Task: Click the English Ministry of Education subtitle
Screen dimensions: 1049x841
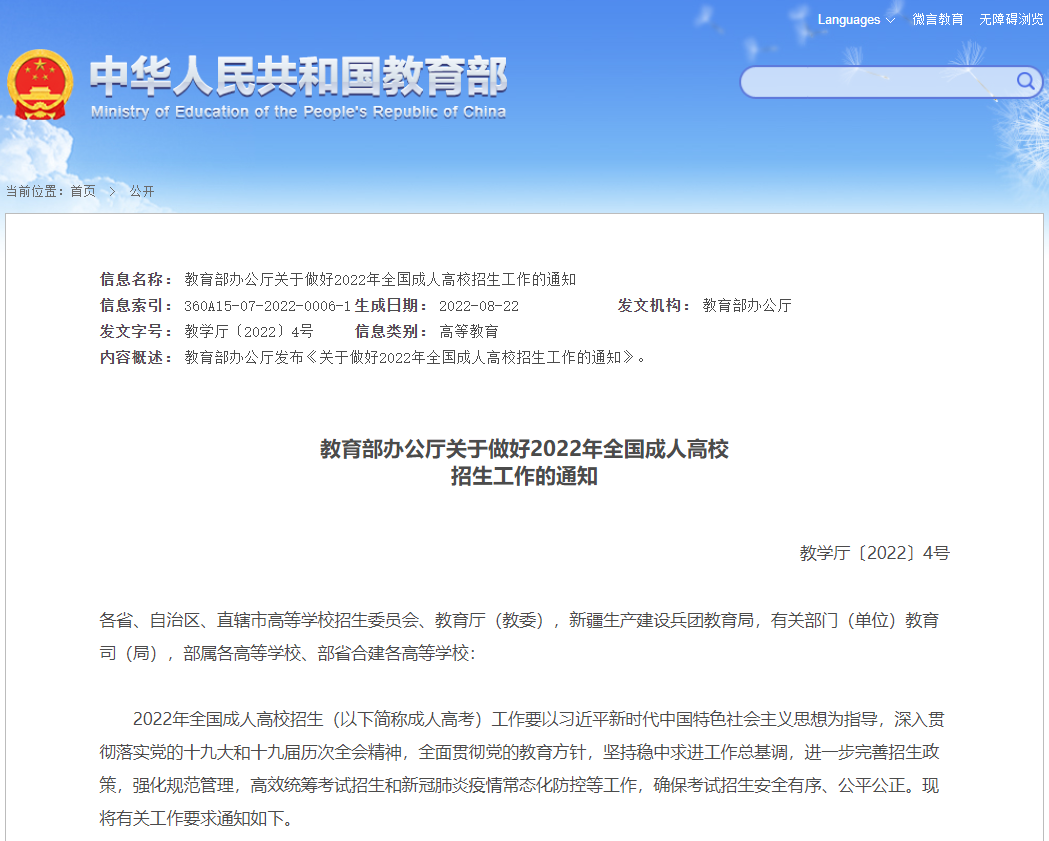Action: click(x=298, y=112)
